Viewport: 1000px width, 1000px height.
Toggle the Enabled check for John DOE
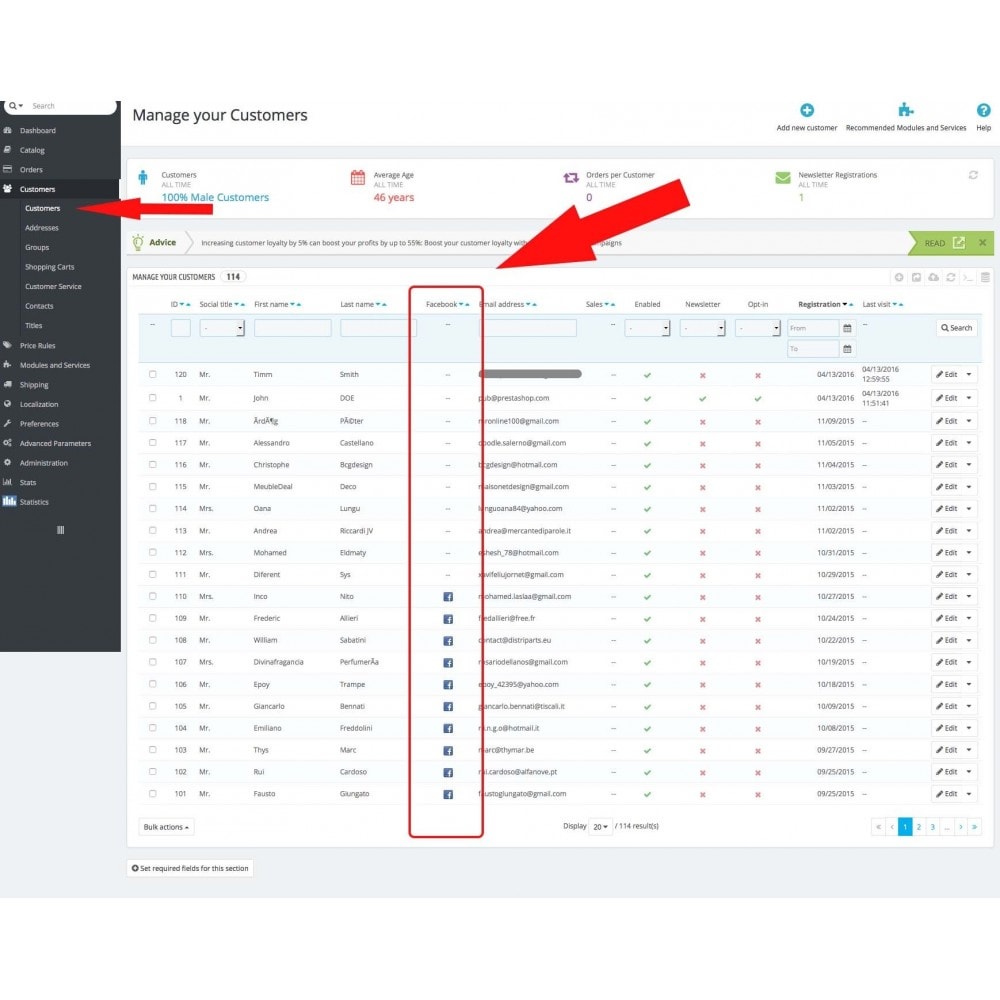tap(647, 399)
